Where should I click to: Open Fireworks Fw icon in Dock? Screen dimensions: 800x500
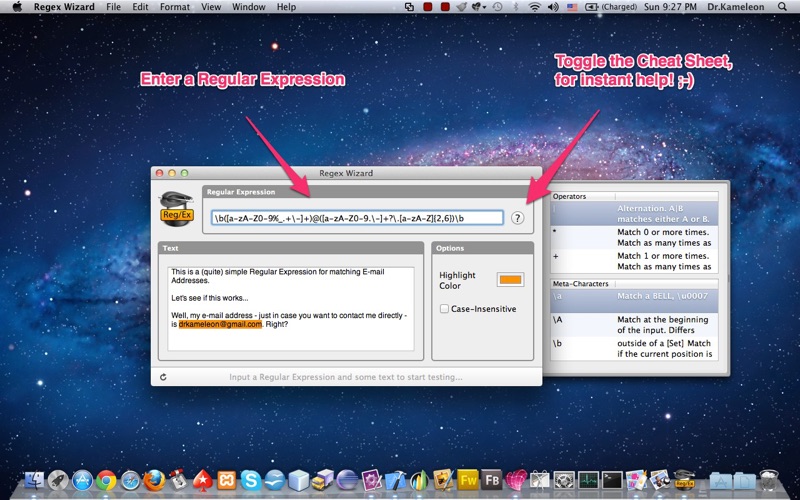[468, 480]
